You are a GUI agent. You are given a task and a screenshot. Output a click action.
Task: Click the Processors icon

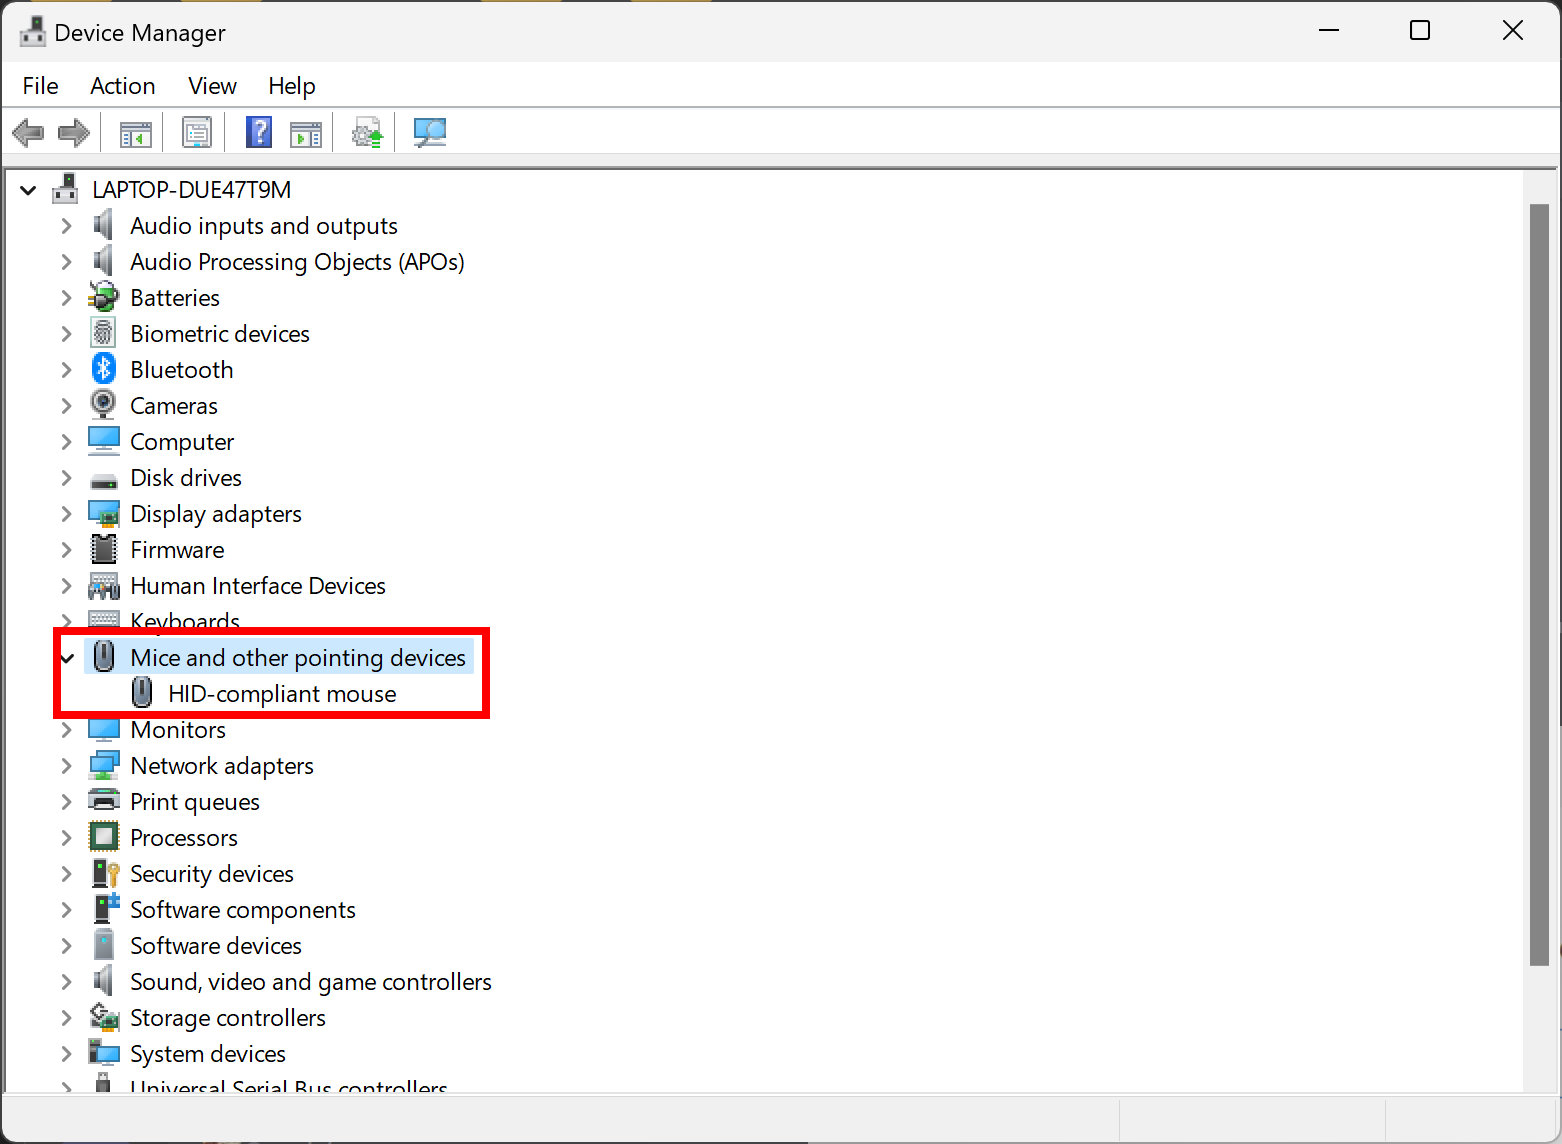click(104, 837)
